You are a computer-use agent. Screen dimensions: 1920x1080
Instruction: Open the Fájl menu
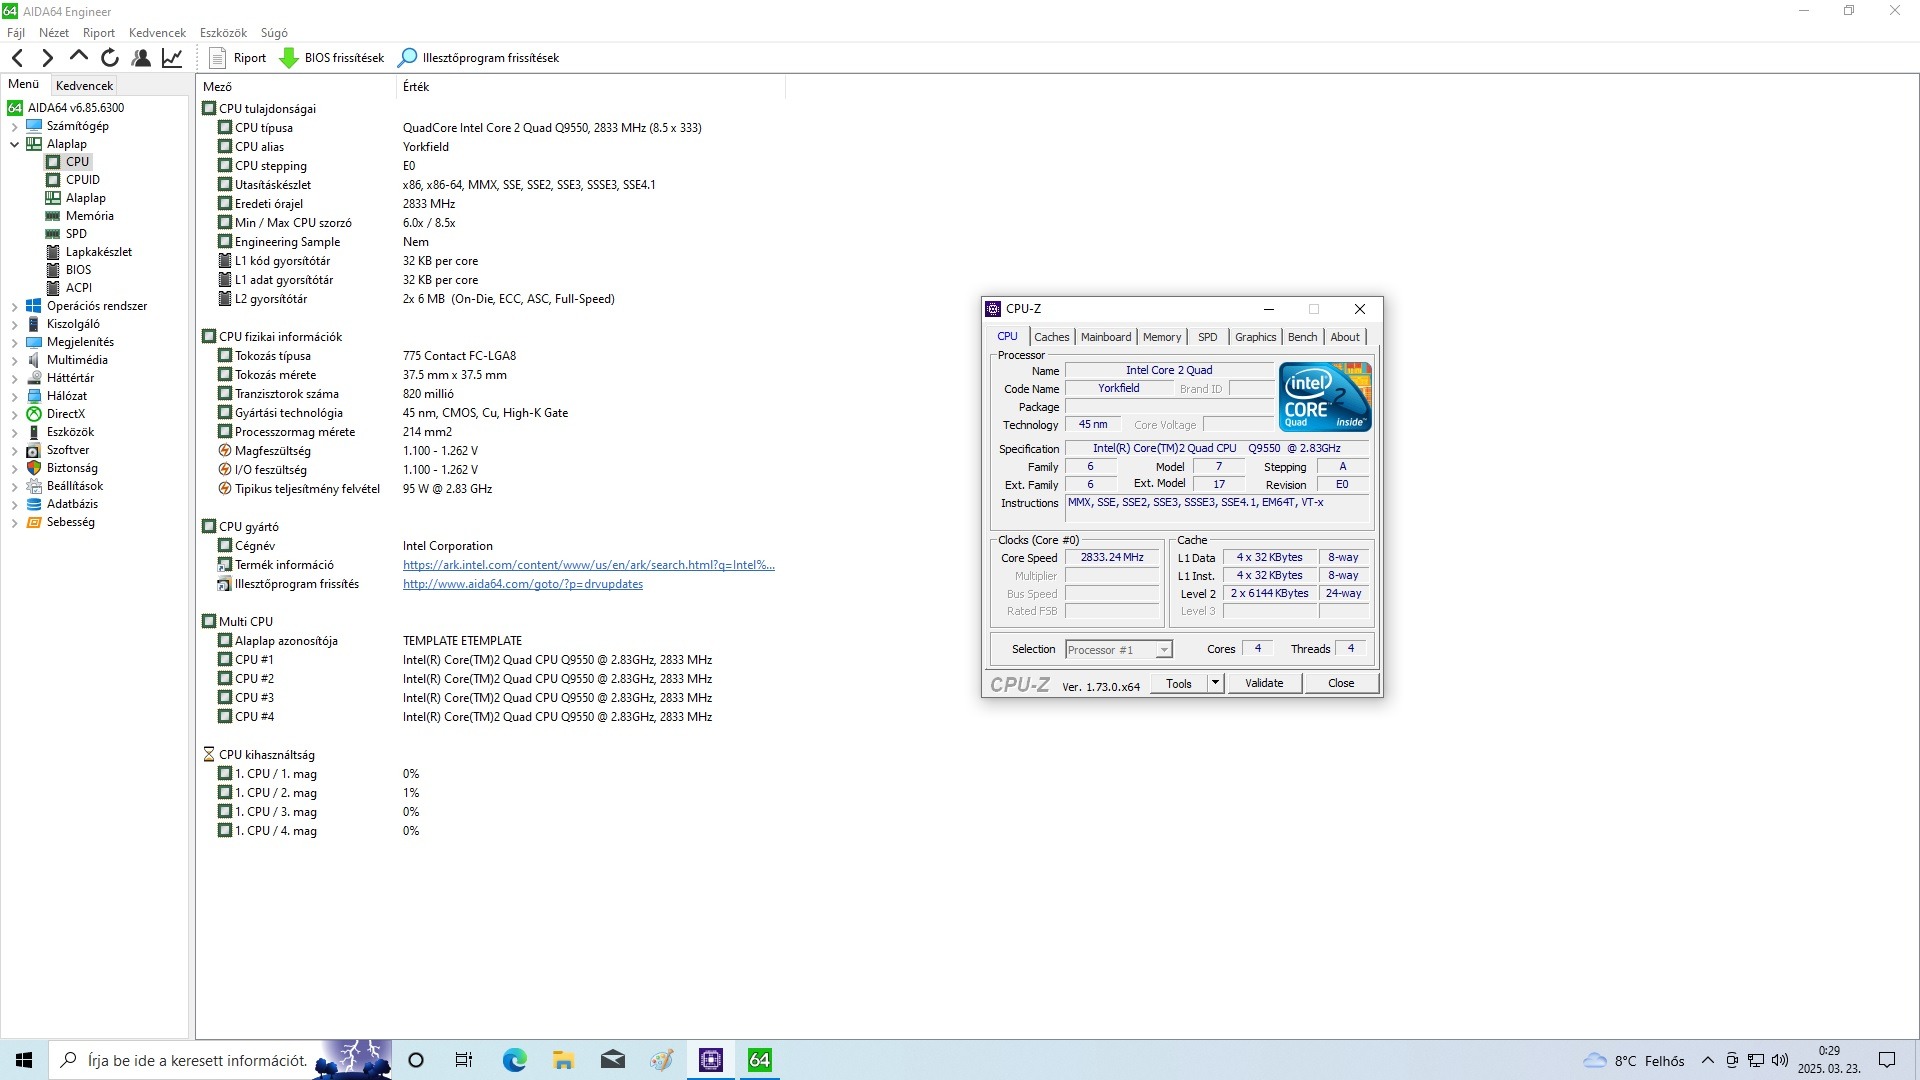[16, 33]
